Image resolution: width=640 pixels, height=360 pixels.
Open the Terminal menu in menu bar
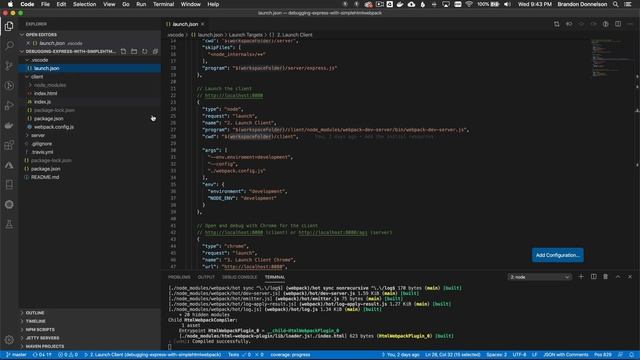[163, 4]
